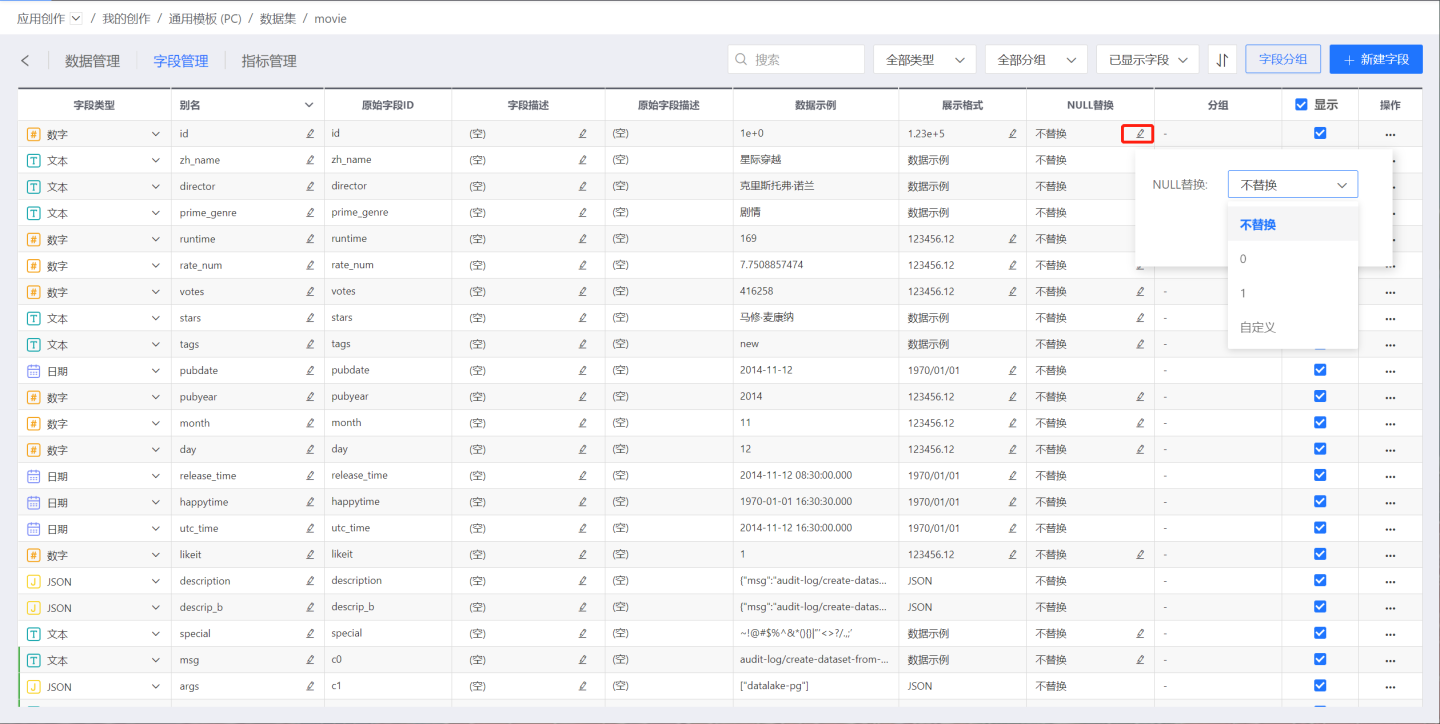Uncheck display checkbox for id row
Viewport: 1440px width, 724px height.
point(1319,133)
